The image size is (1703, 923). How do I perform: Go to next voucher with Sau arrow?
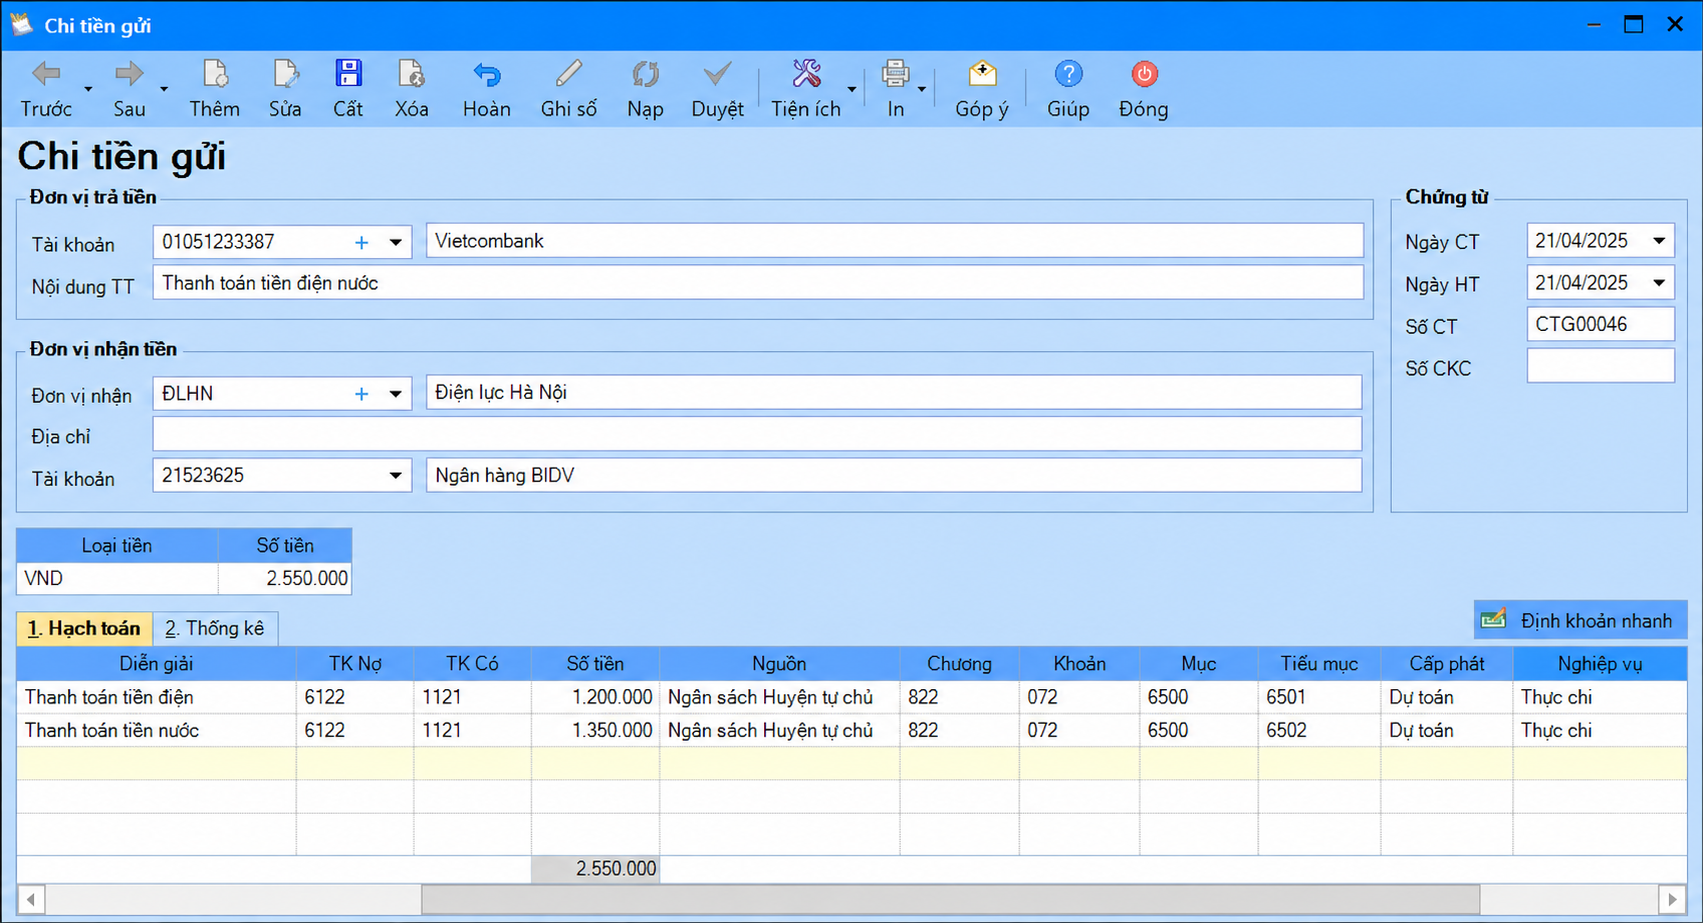(129, 74)
